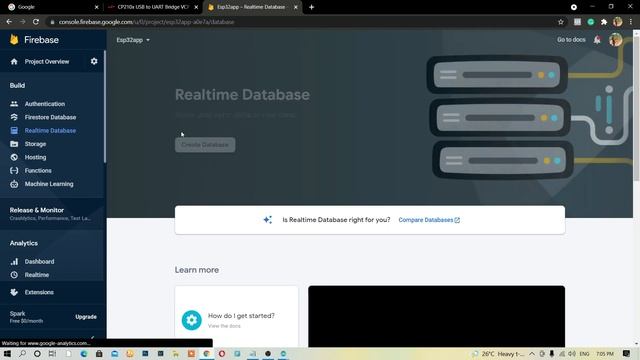The image size is (640, 360).
Task: Click the taskbar clock showing 7:05 PM
Action: [x=604, y=354]
